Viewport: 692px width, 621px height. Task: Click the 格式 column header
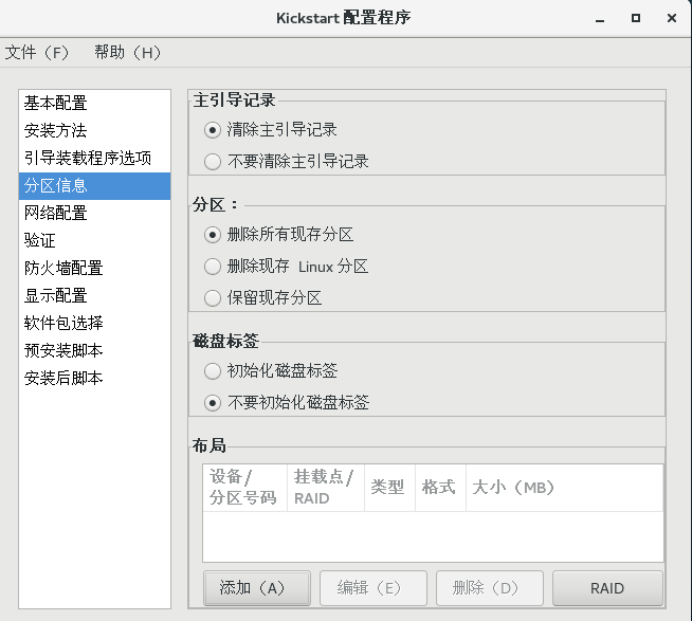pos(440,488)
